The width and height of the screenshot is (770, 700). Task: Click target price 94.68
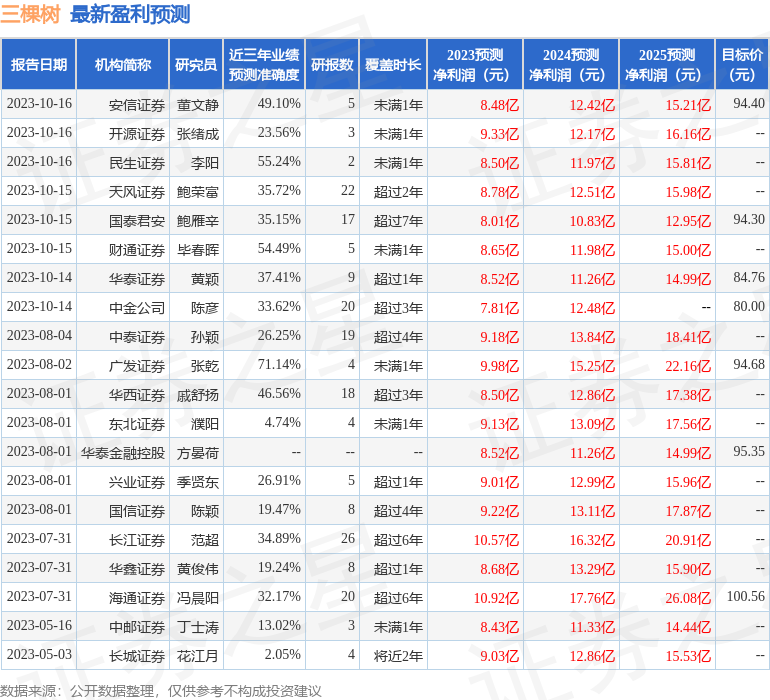click(749, 364)
